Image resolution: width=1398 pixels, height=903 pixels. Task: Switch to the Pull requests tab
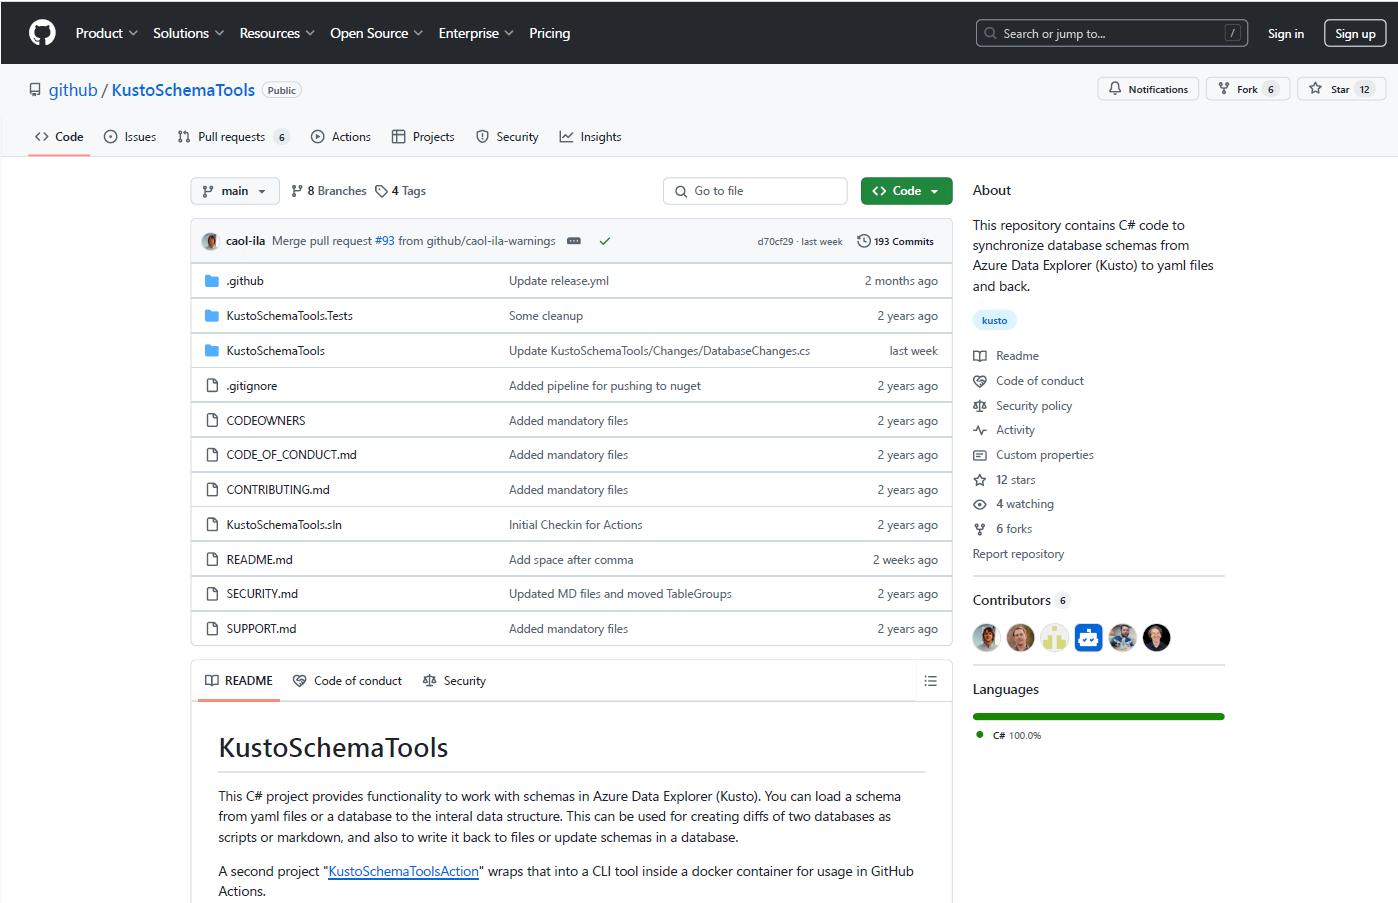pos(232,137)
